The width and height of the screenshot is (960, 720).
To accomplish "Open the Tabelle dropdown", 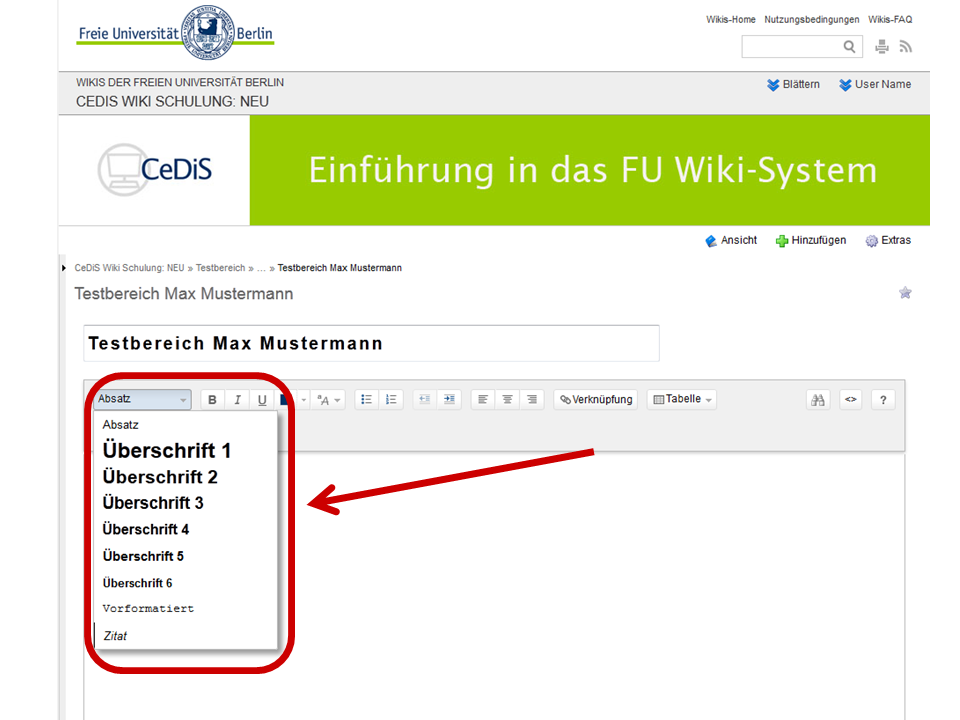I will pyautogui.click(x=682, y=399).
